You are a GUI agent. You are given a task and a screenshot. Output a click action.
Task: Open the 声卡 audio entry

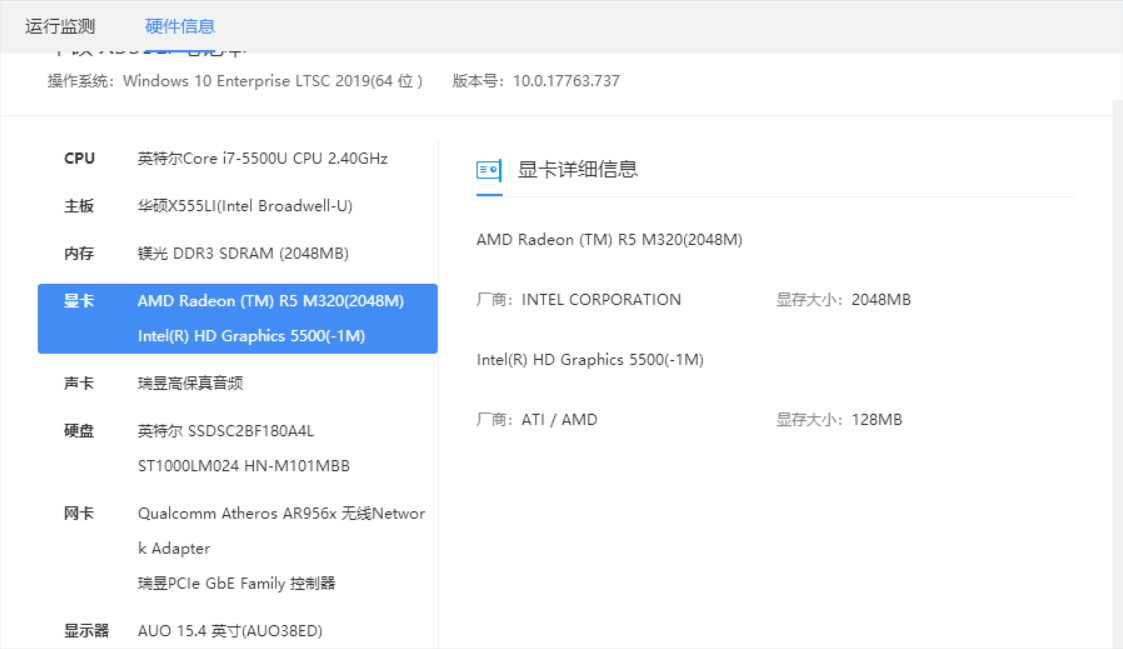click(x=190, y=383)
